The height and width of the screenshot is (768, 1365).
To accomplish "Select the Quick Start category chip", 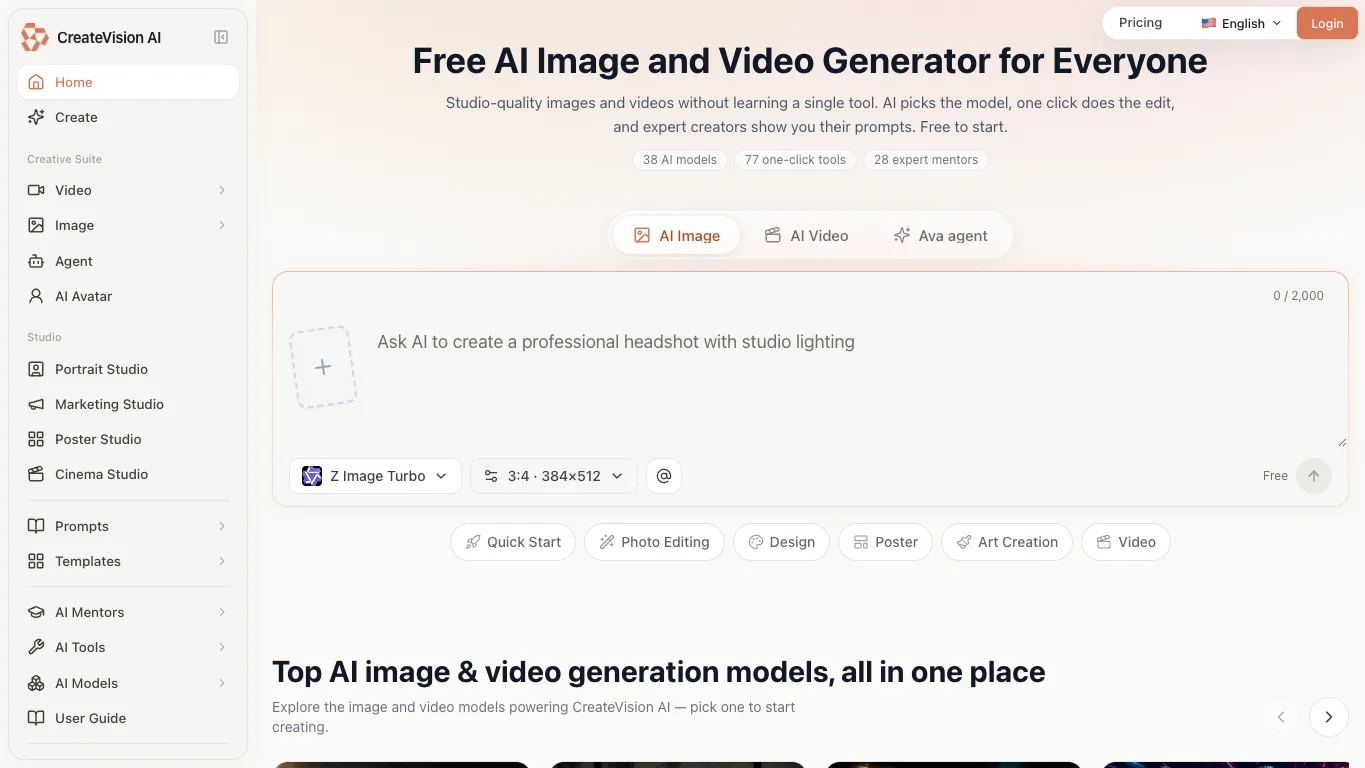I will [x=513, y=542].
